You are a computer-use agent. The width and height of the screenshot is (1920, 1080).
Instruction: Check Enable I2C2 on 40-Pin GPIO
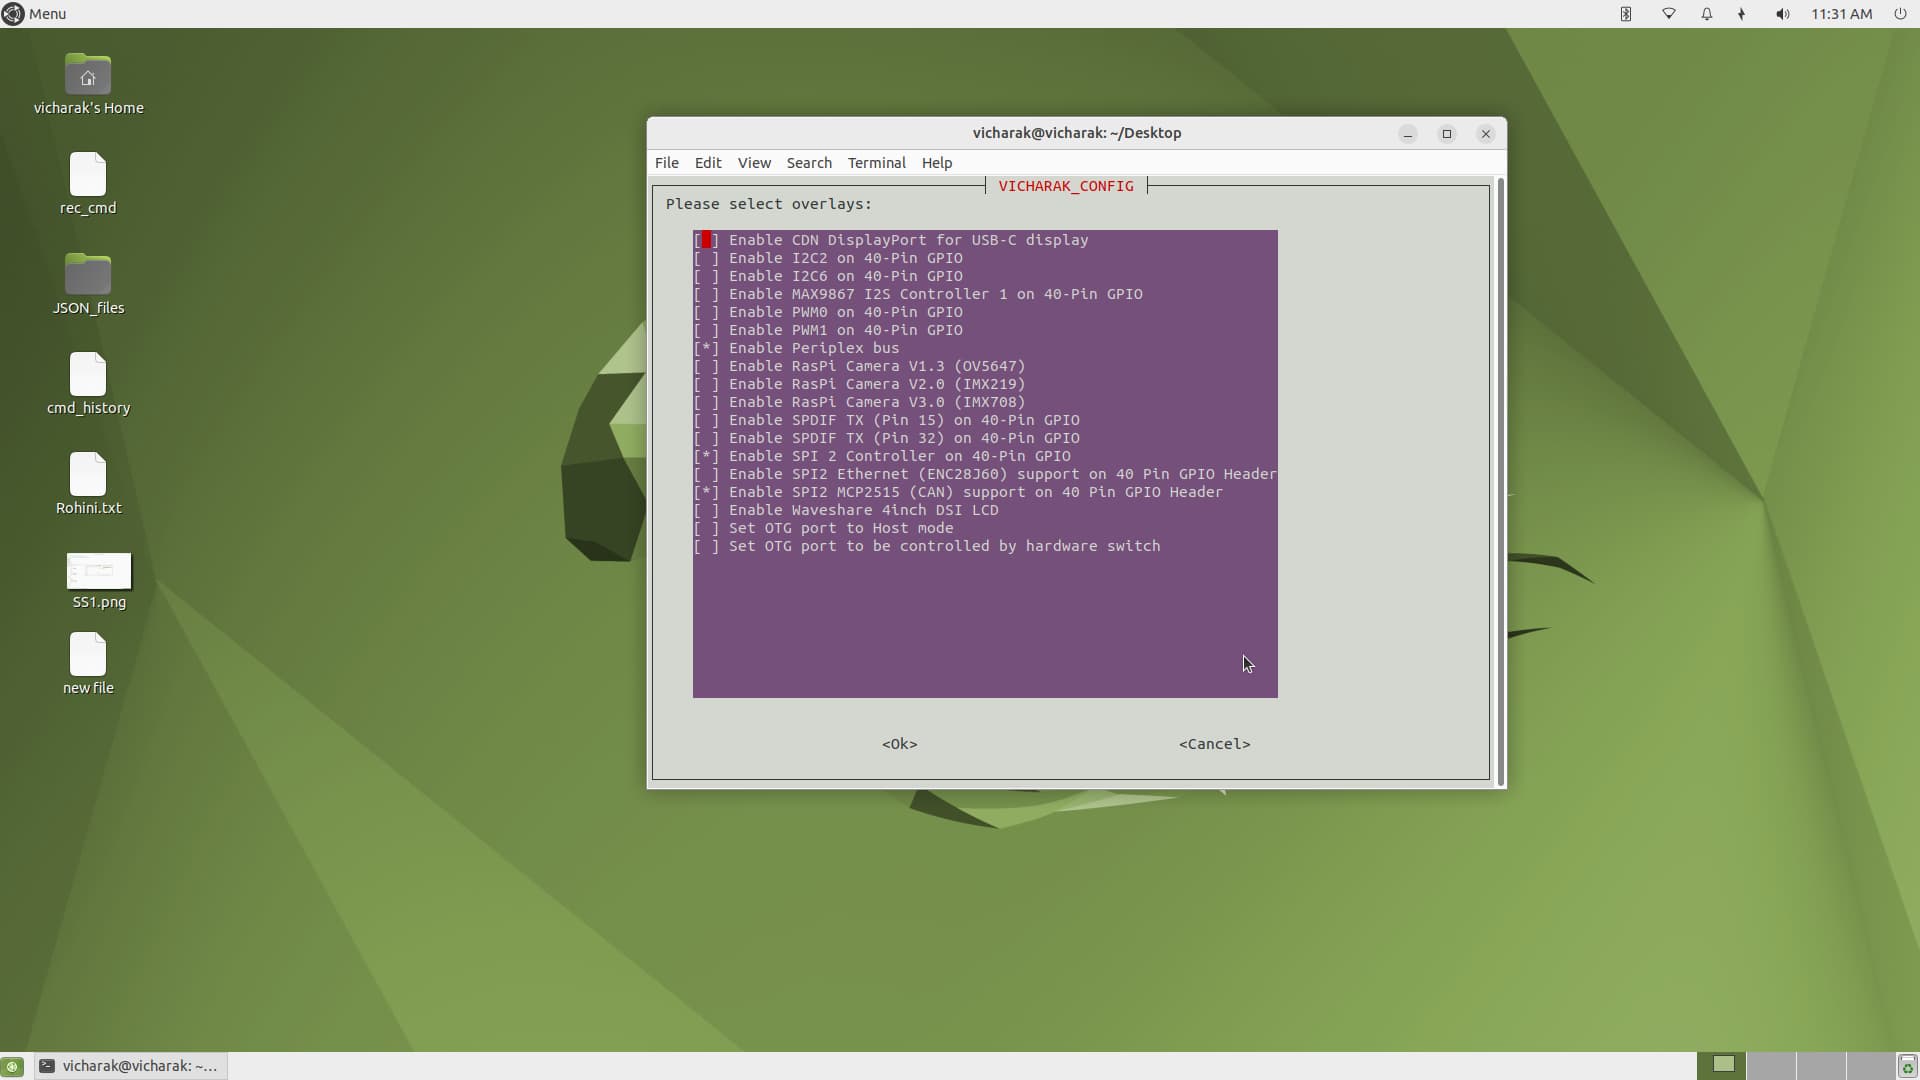[707, 258]
